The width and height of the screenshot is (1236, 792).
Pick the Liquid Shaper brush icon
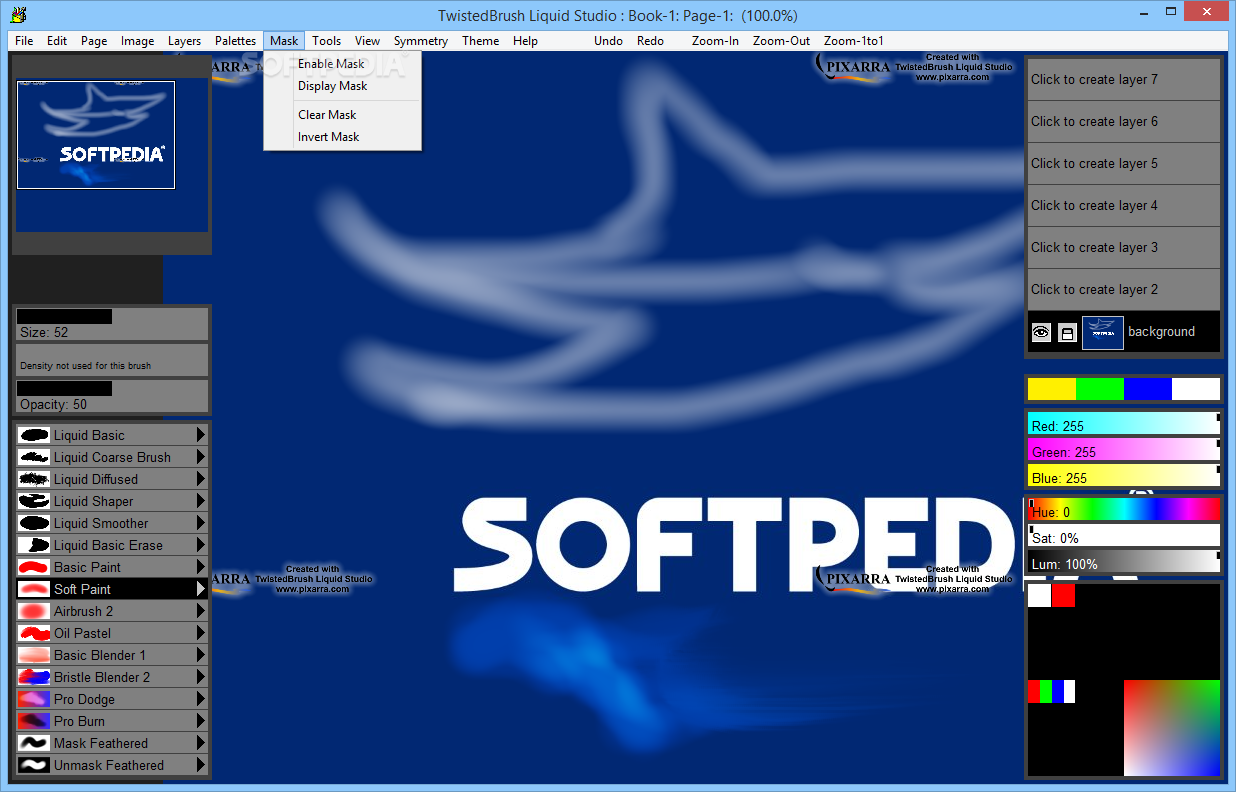point(34,501)
